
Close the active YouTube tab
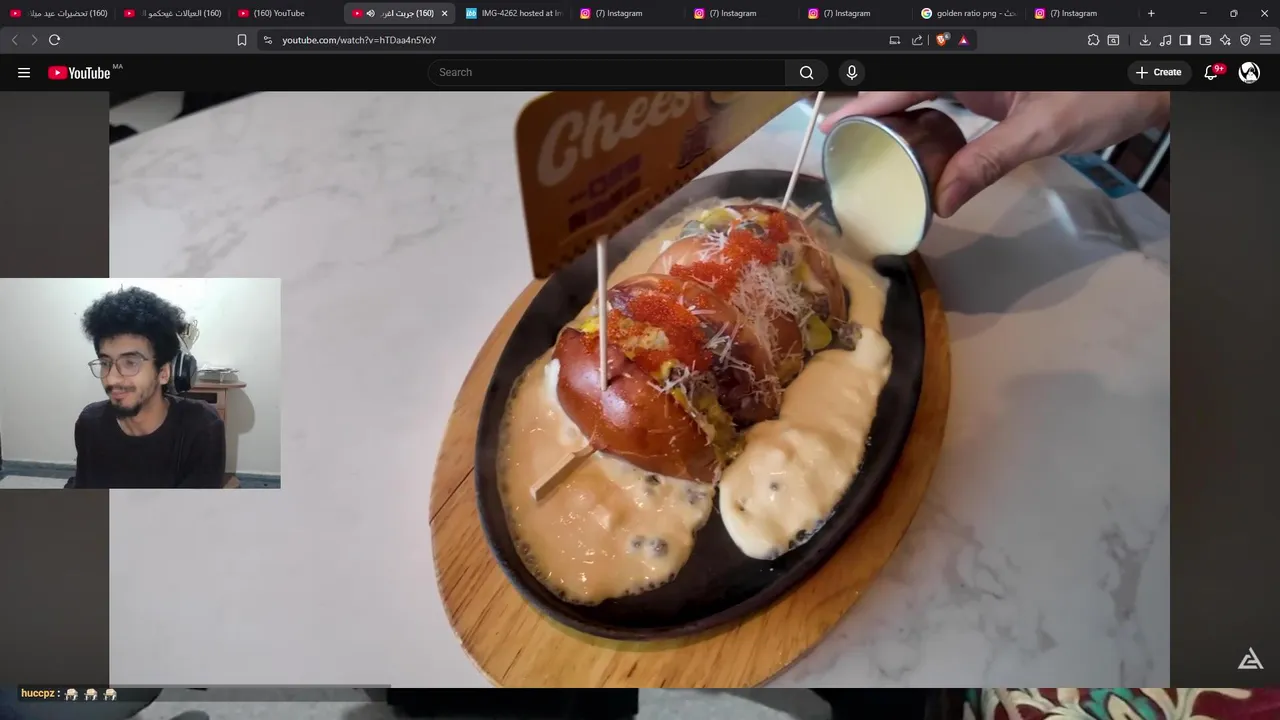[x=444, y=13]
